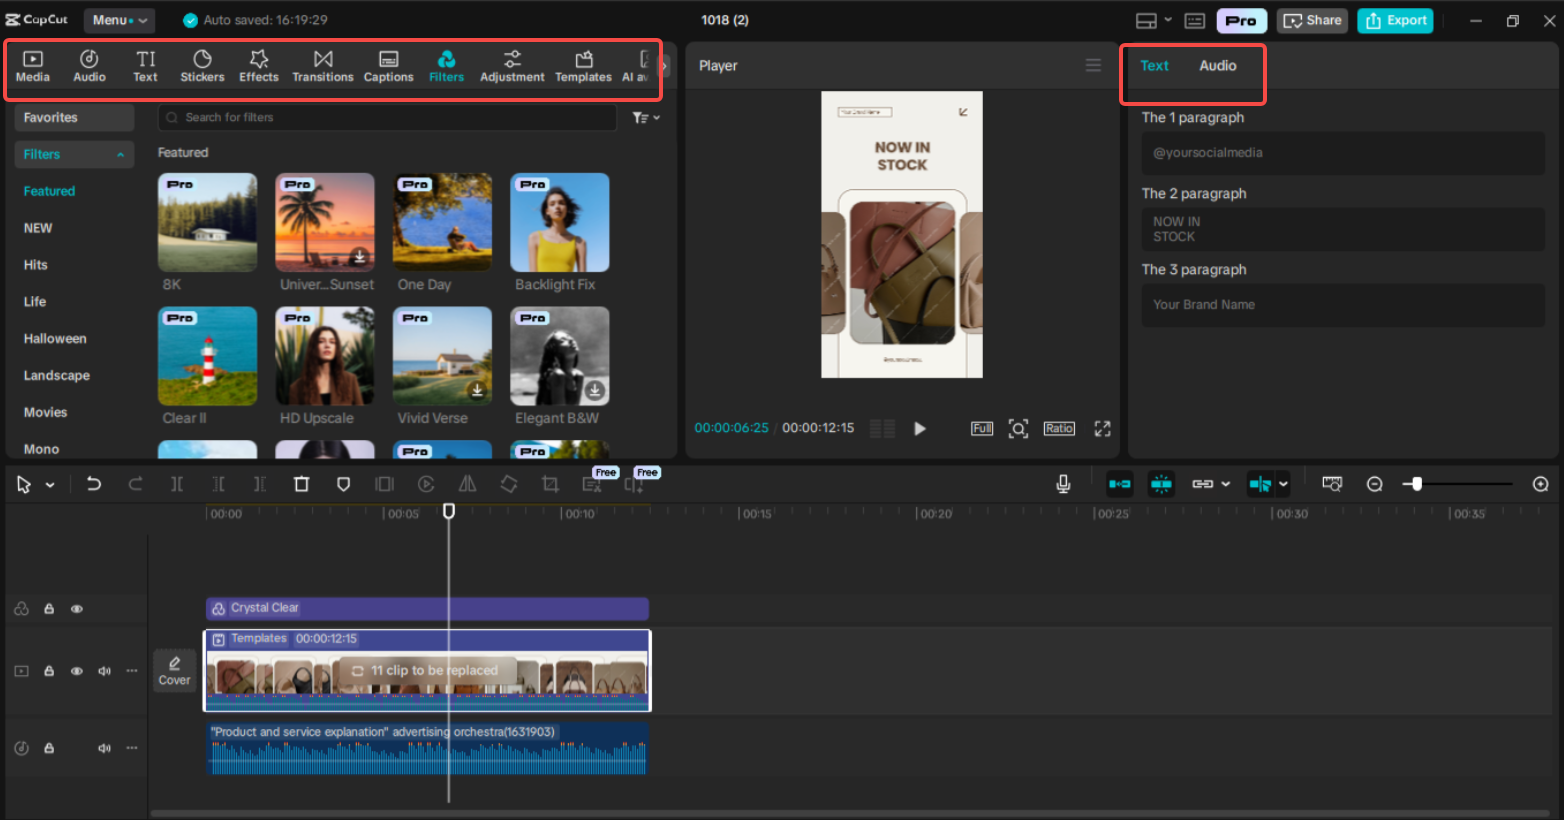Click the Split tool icon

[x=177, y=484]
